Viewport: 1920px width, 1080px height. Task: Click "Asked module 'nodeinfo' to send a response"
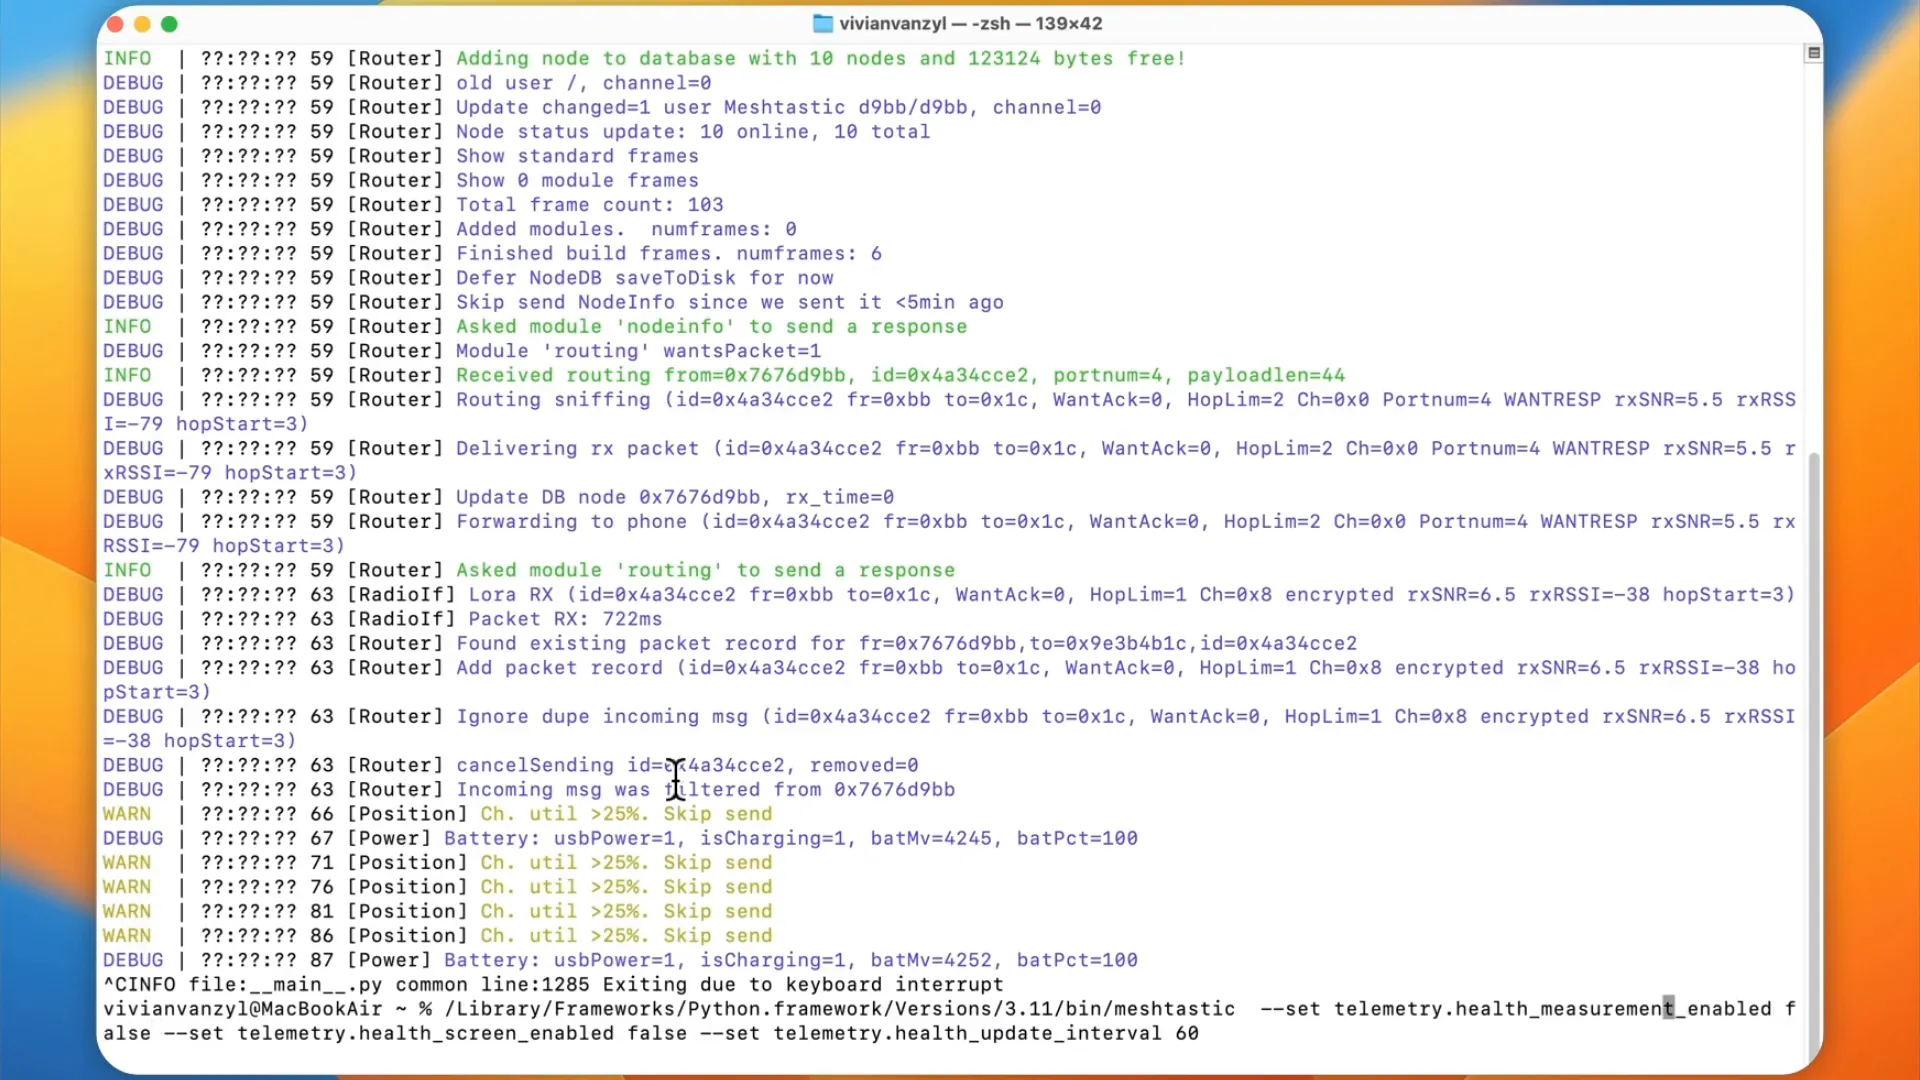point(712,327)
